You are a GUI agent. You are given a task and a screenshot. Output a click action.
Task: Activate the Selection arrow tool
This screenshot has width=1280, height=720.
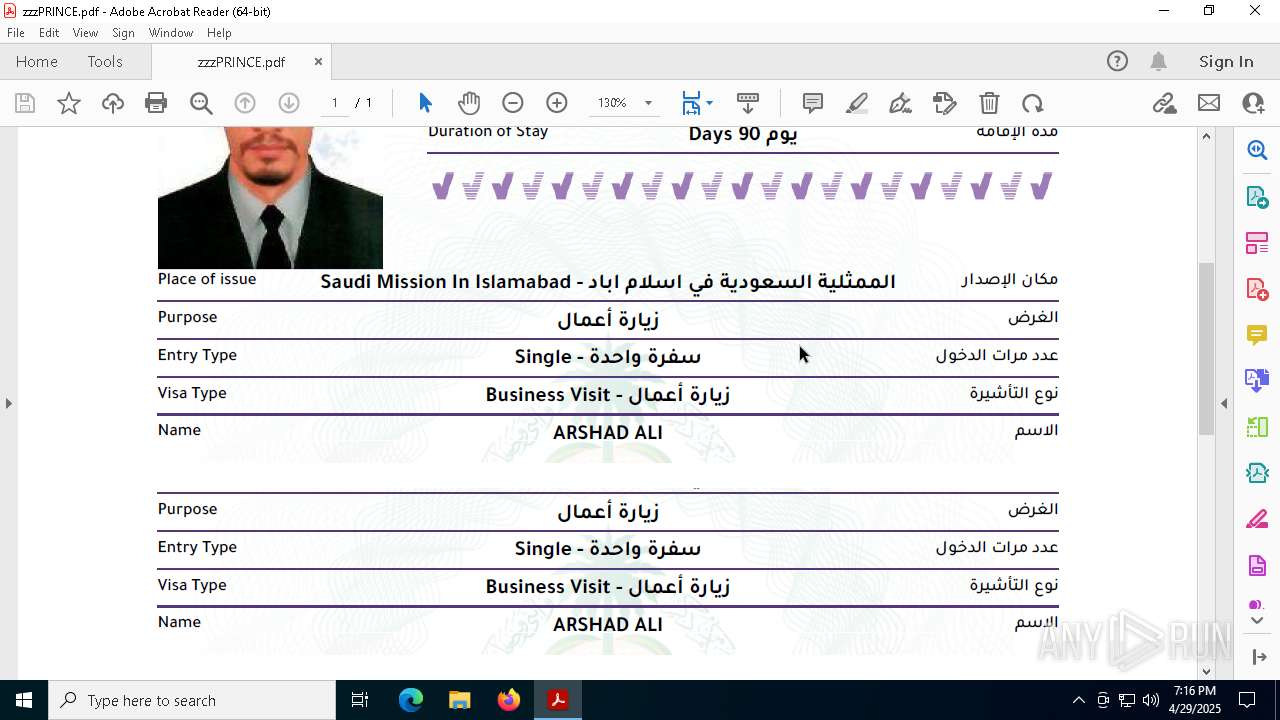(x=425, y=103)
